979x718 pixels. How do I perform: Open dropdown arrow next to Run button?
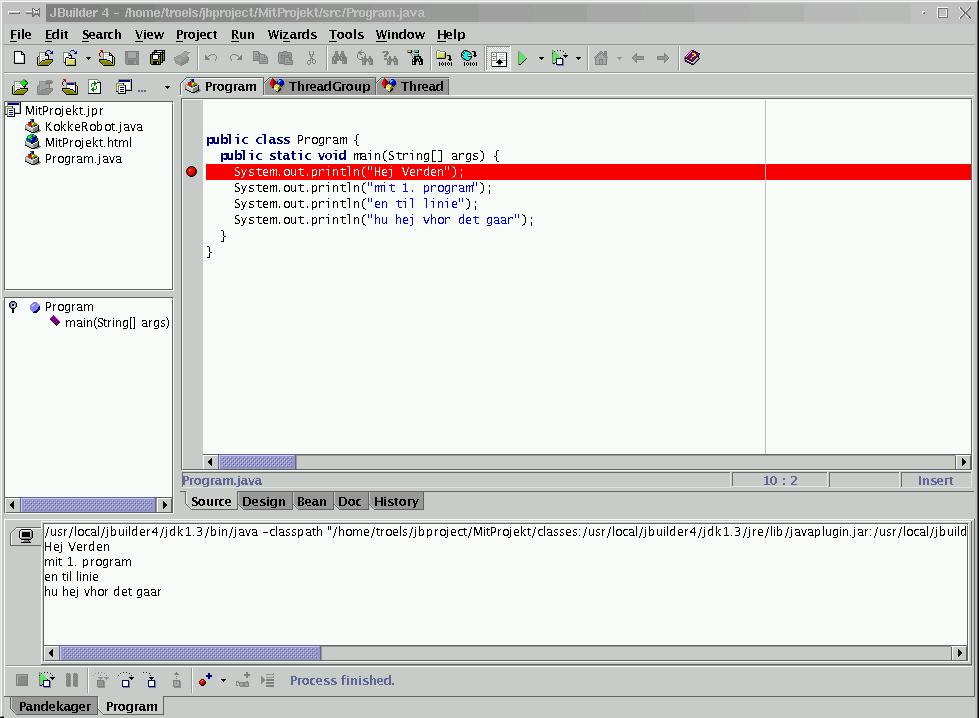(541, 59)
